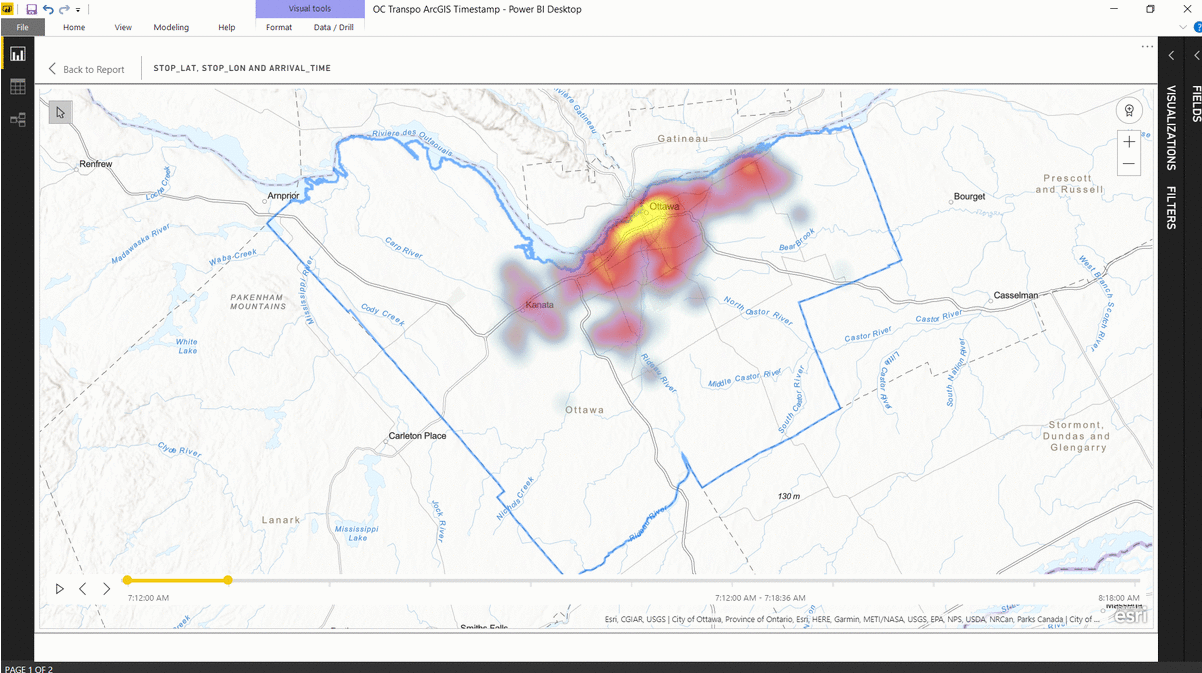The image size is (1202, 673).
Task: Open the Model relationships view
Action: click(17, 119)
